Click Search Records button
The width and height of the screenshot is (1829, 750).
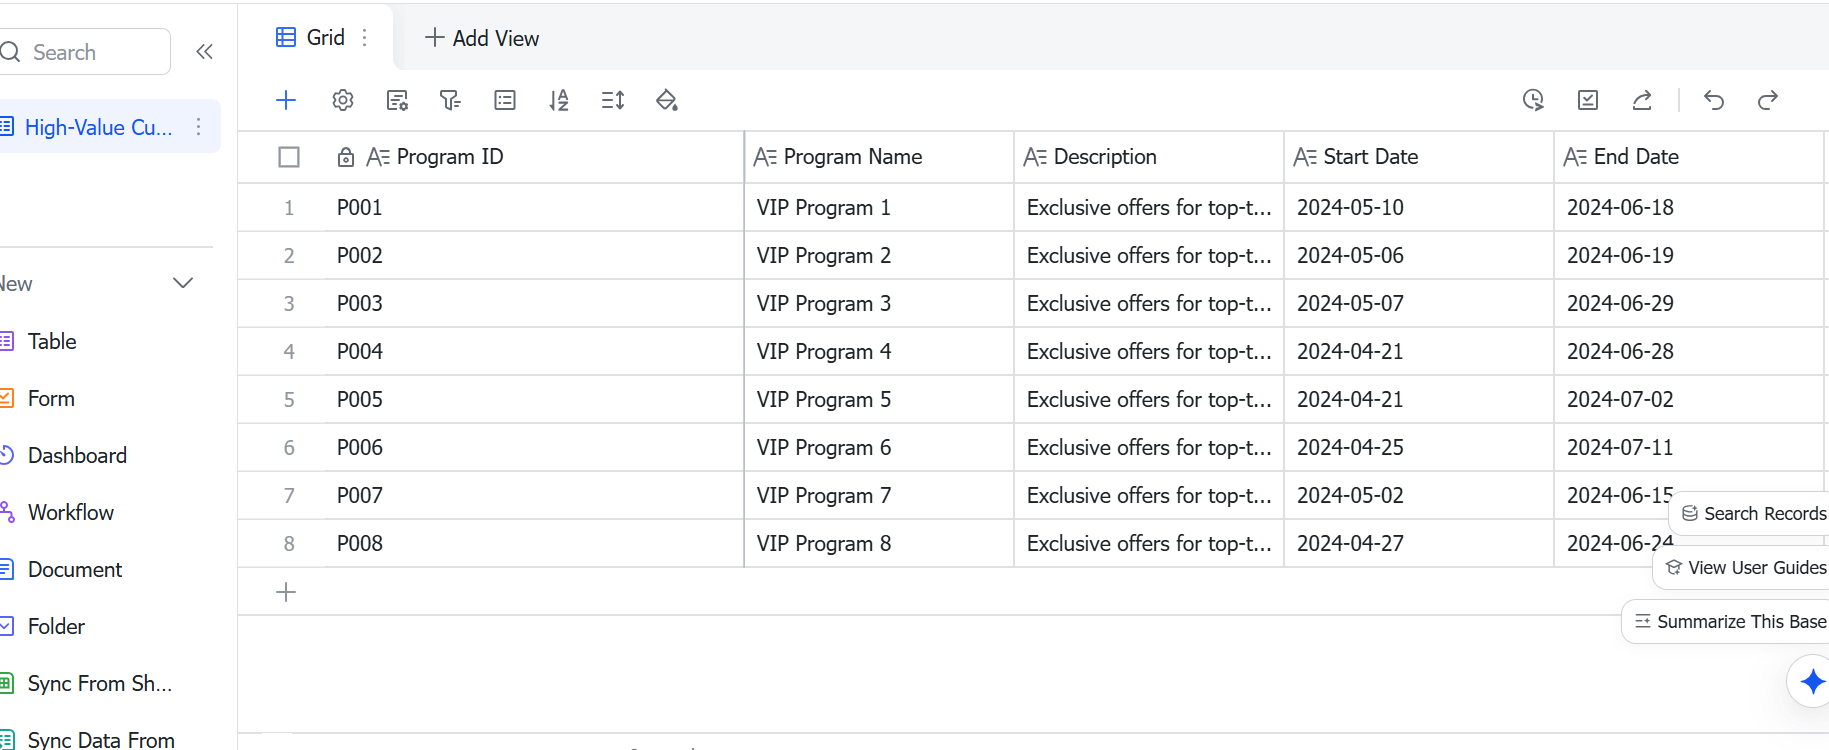(1751, 513)
